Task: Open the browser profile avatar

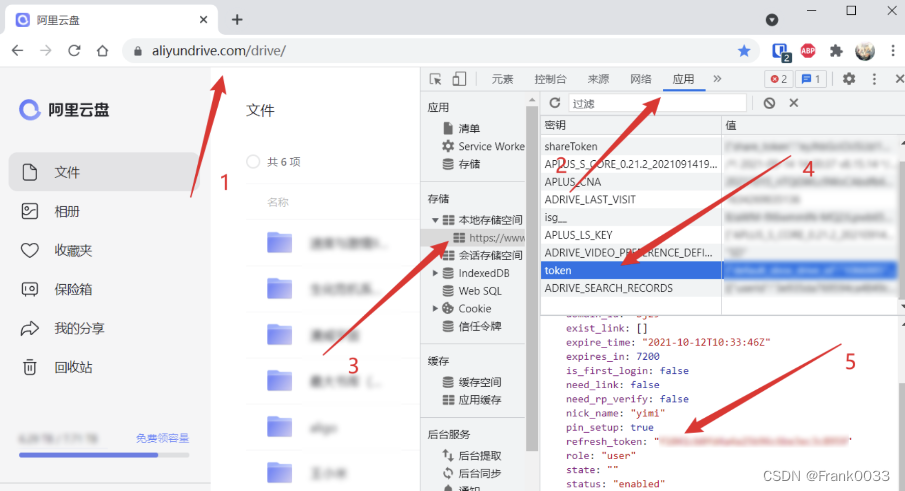Action: tap(864, 51)
